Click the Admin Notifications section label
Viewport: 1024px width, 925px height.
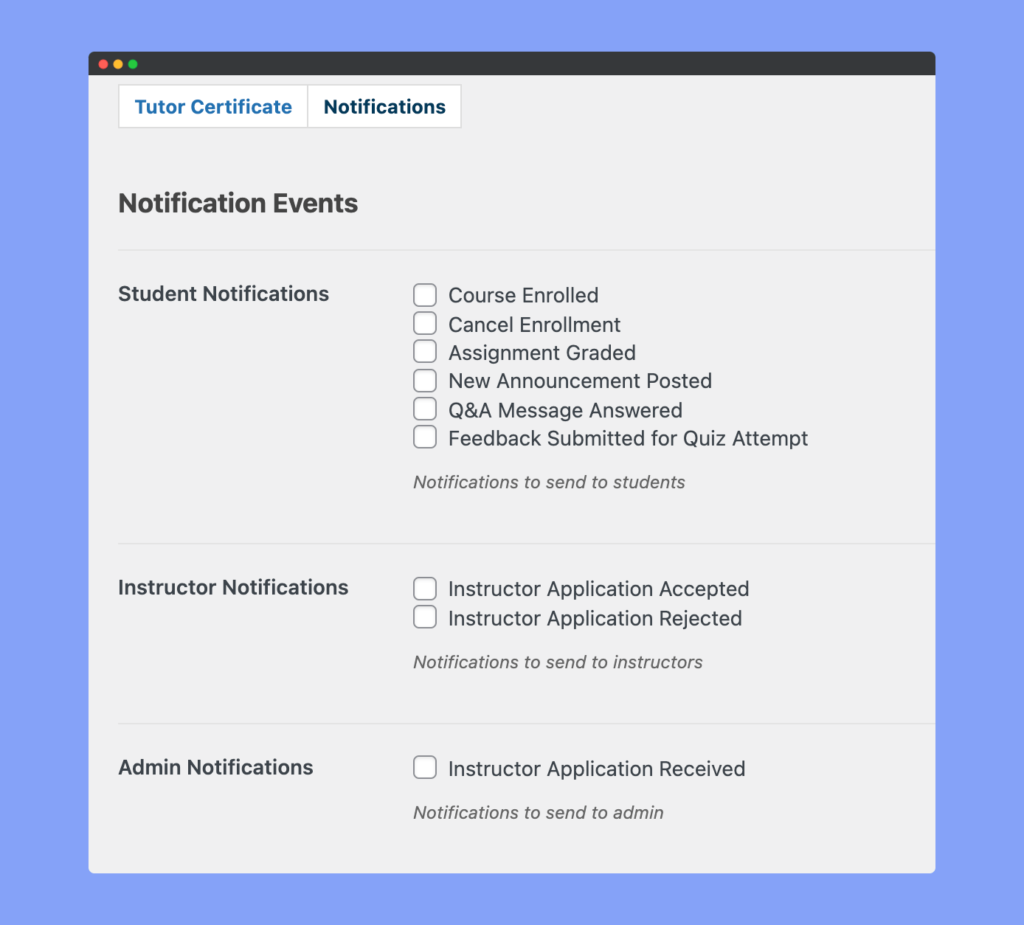click(215, 767)
